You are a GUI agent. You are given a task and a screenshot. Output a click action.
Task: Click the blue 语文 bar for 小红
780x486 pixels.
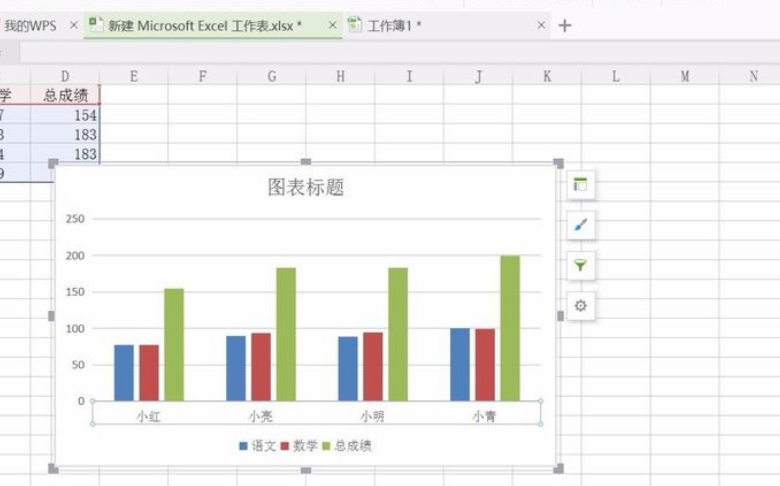tap(124, 373)
